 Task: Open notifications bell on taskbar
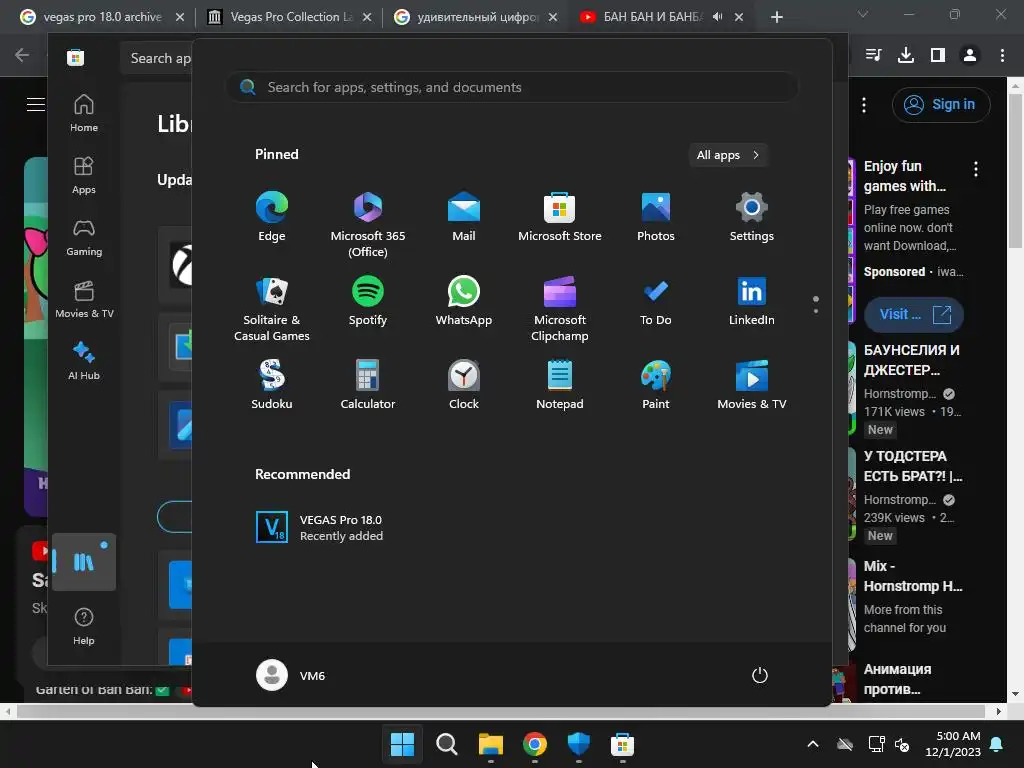pos(997,744)
